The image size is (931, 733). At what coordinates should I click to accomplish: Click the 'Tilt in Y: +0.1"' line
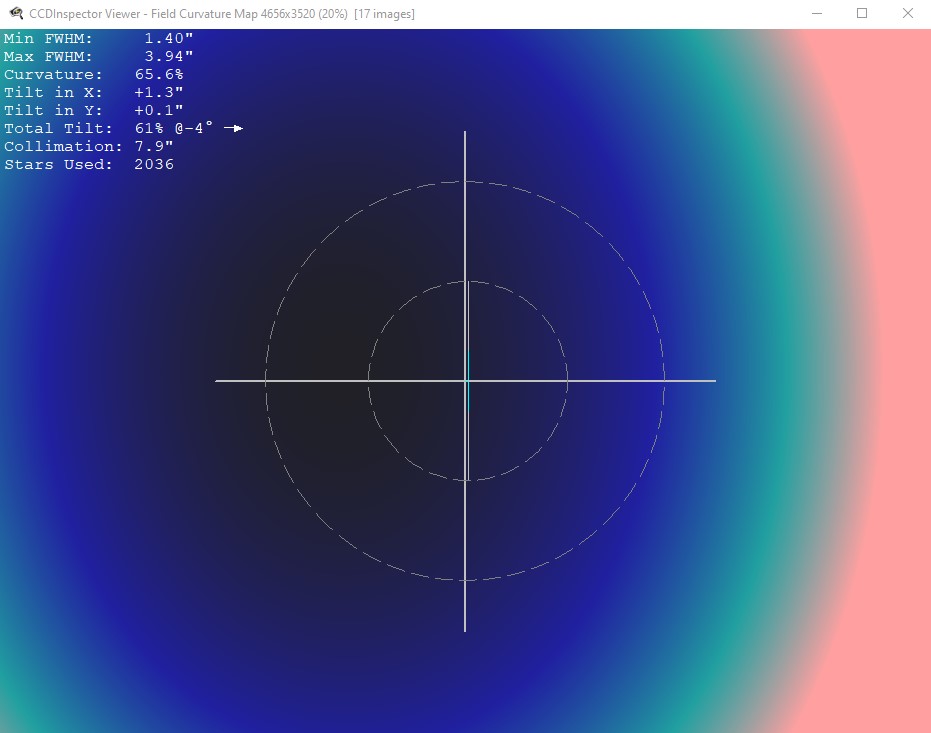pos(94,110)
